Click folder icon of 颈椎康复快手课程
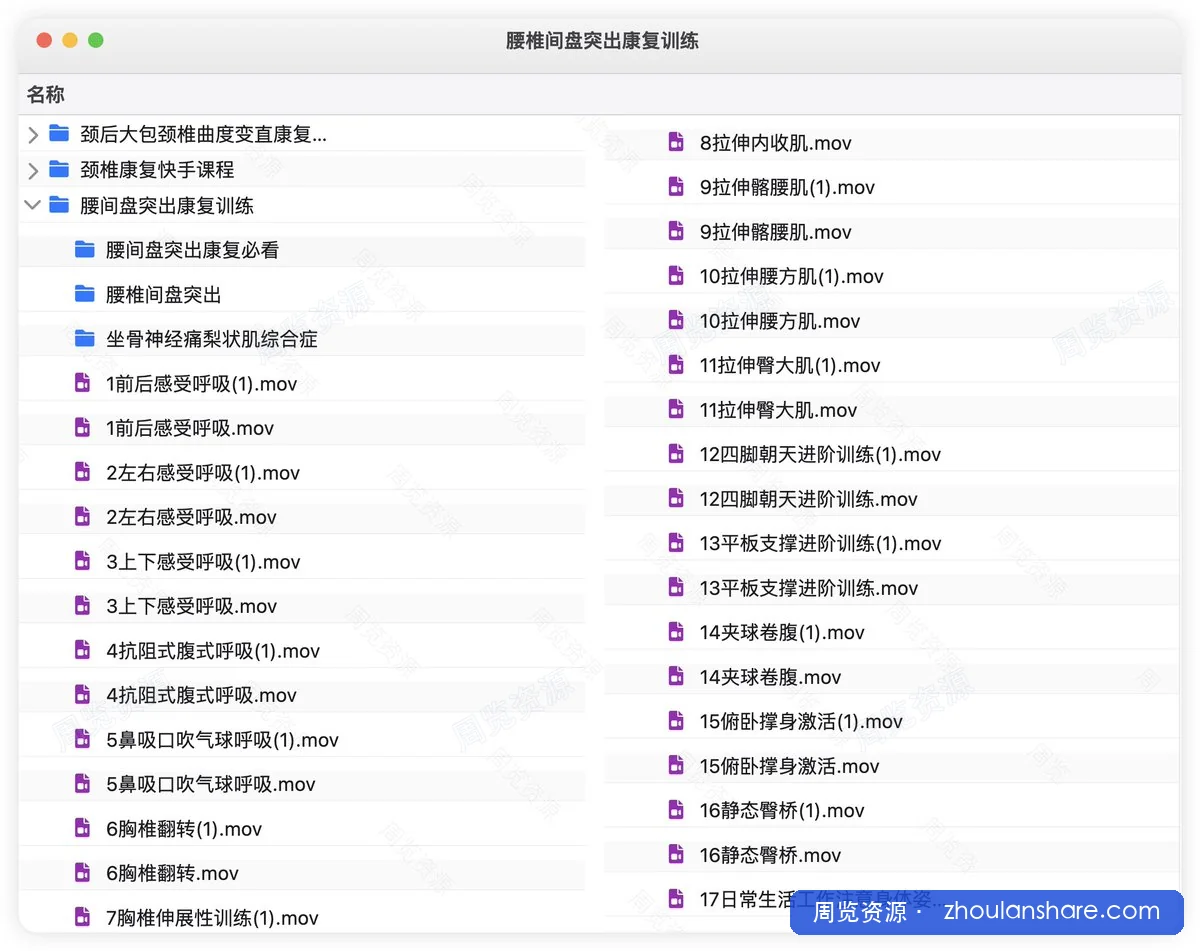 [x=59, y=169]
